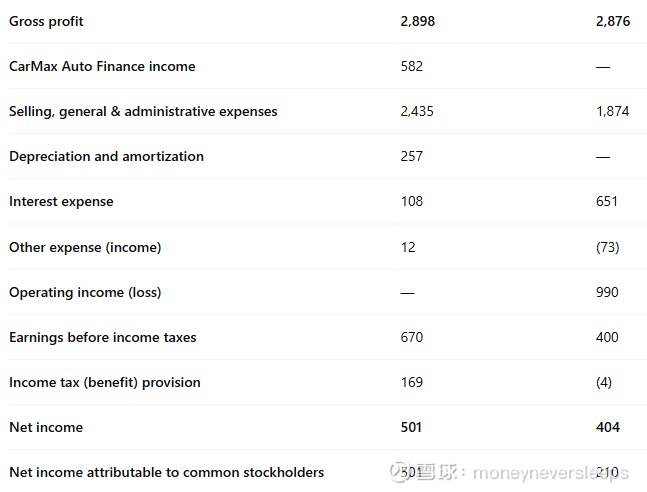Click the CarMax Auto Finance value 582

coord(411,66)
